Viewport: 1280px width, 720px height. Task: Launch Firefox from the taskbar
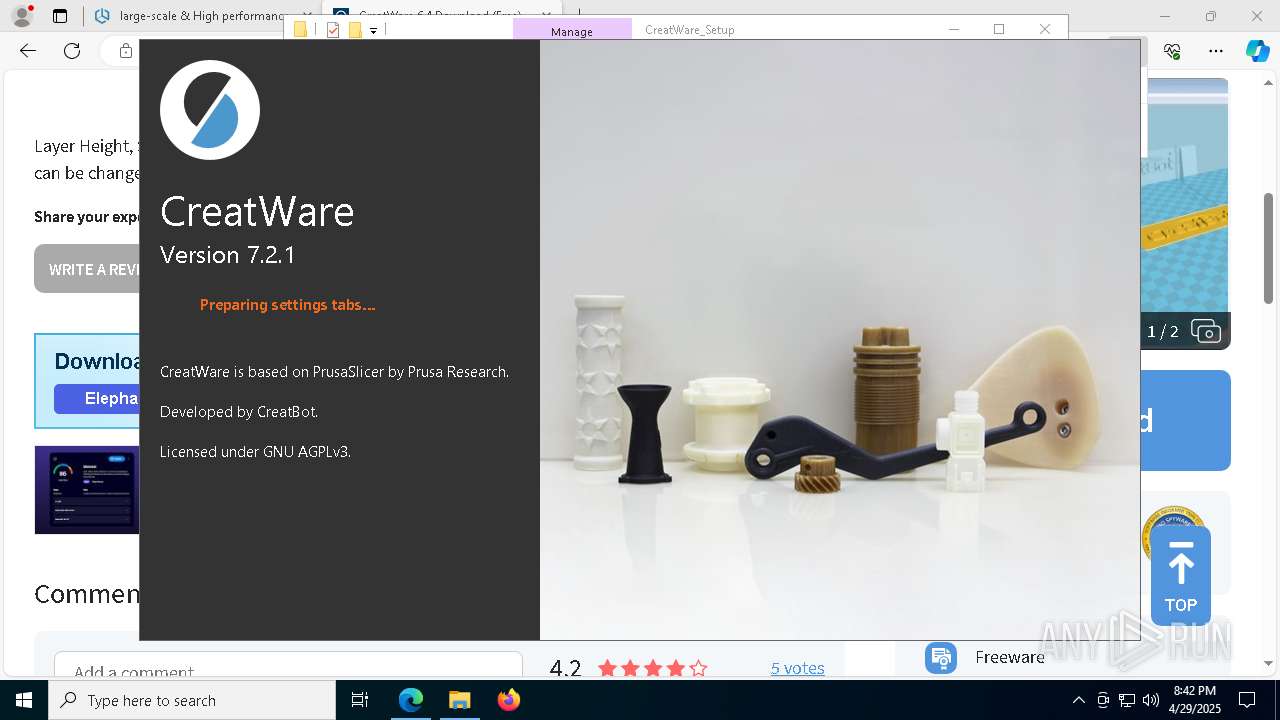click(508, 700)
